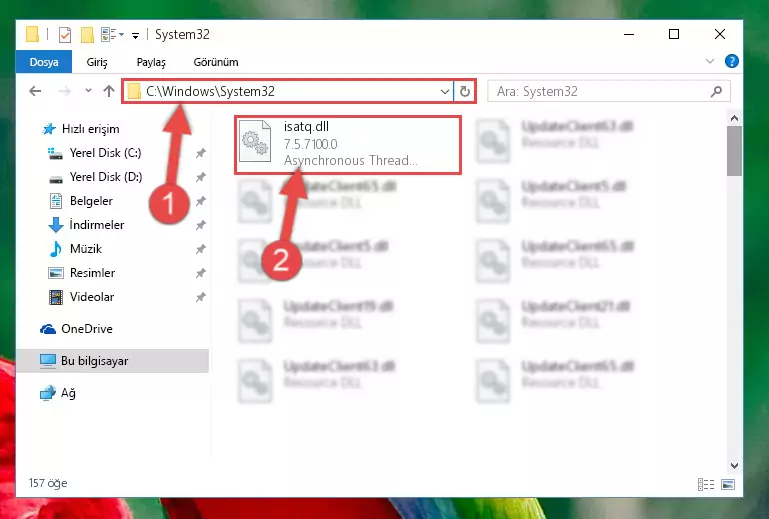This screenshot has width=769, height=519.
Task: Click the pin icon beside Yerel Disk (D:)
Action: pyautogui.click(x=200, y=177)
